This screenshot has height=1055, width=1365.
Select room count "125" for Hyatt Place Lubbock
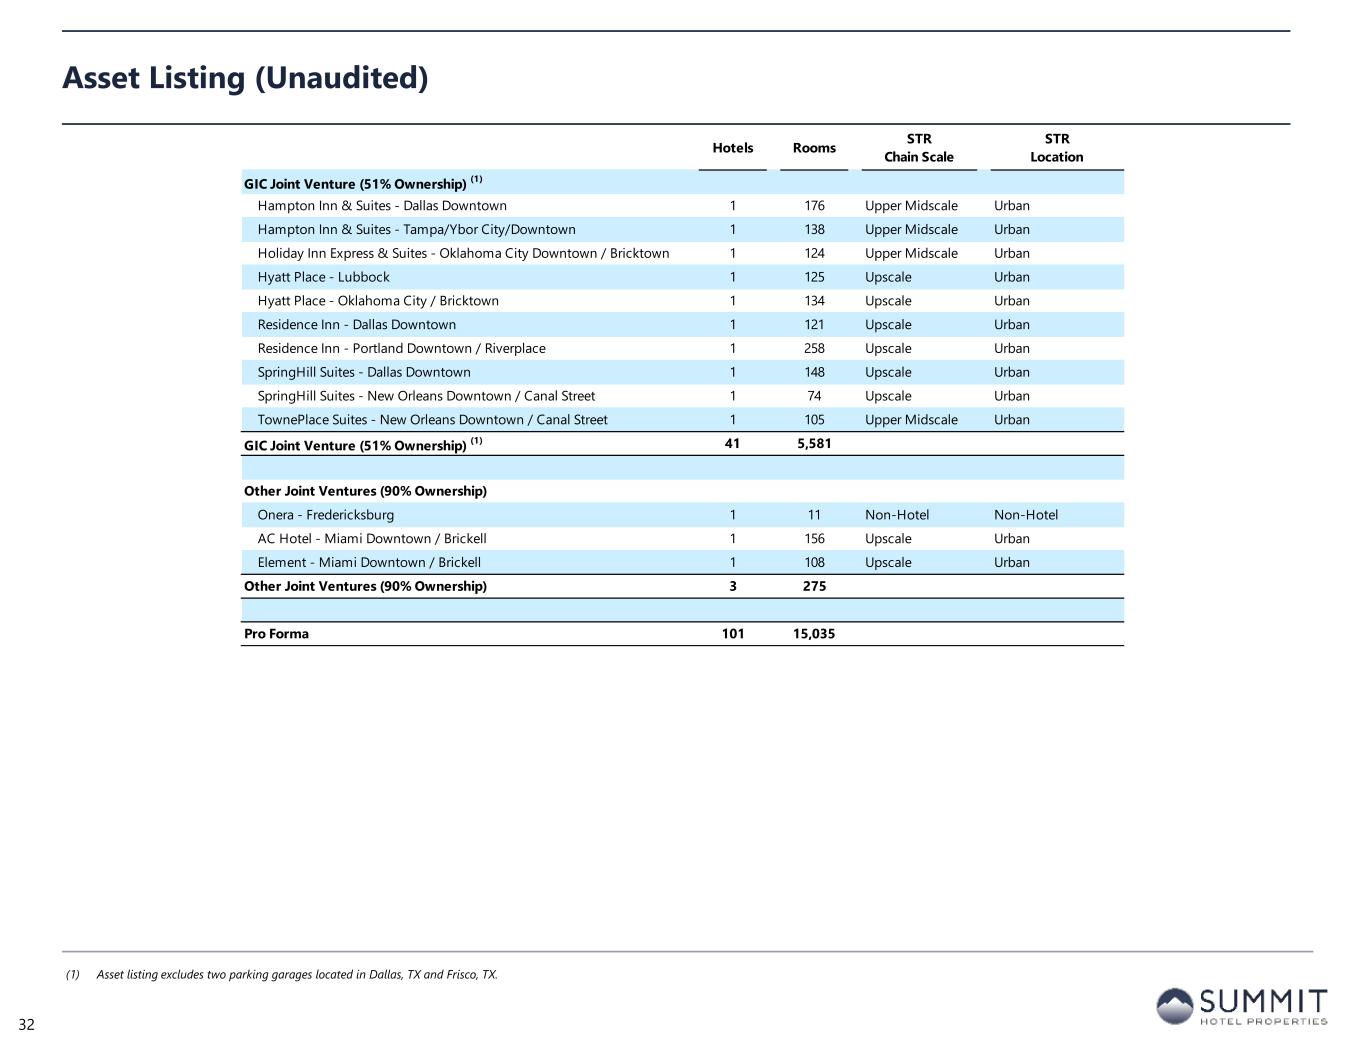(x=814, y=277)
